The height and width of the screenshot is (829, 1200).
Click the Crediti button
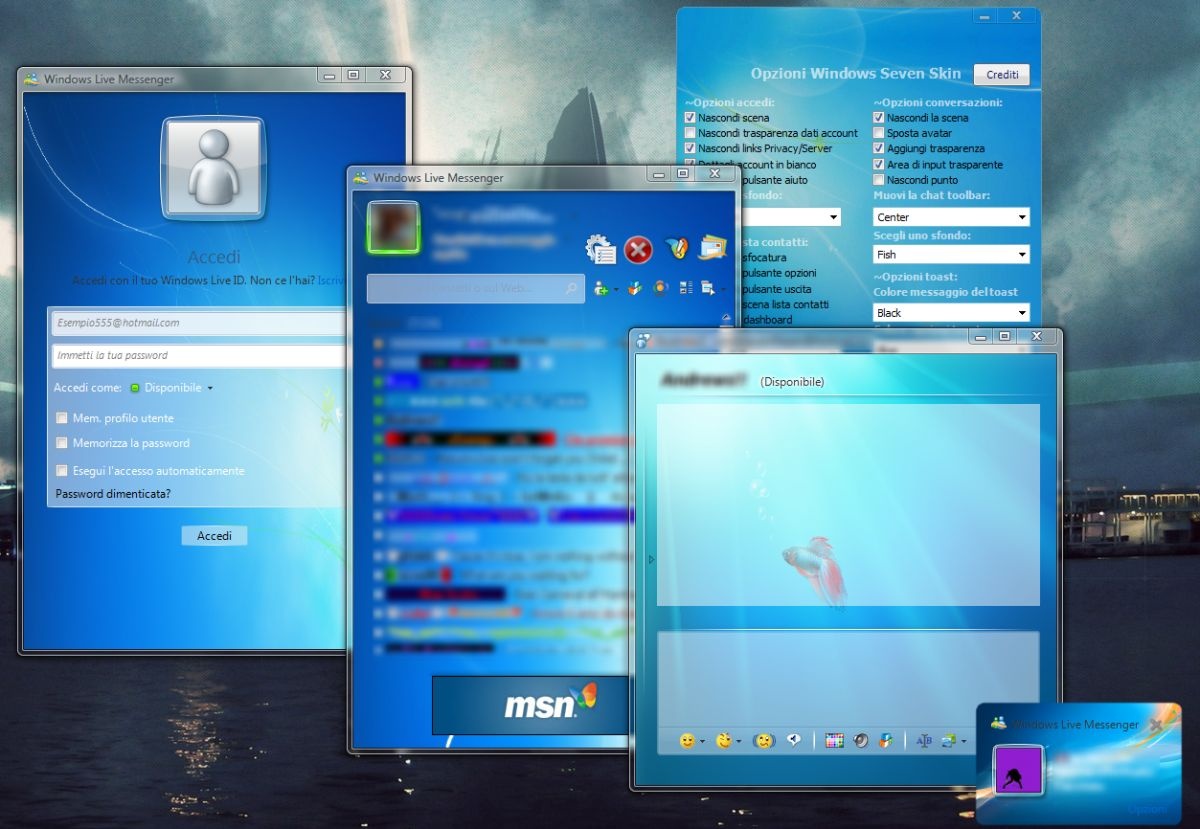pyautogui.click(x=1002, y=75)
